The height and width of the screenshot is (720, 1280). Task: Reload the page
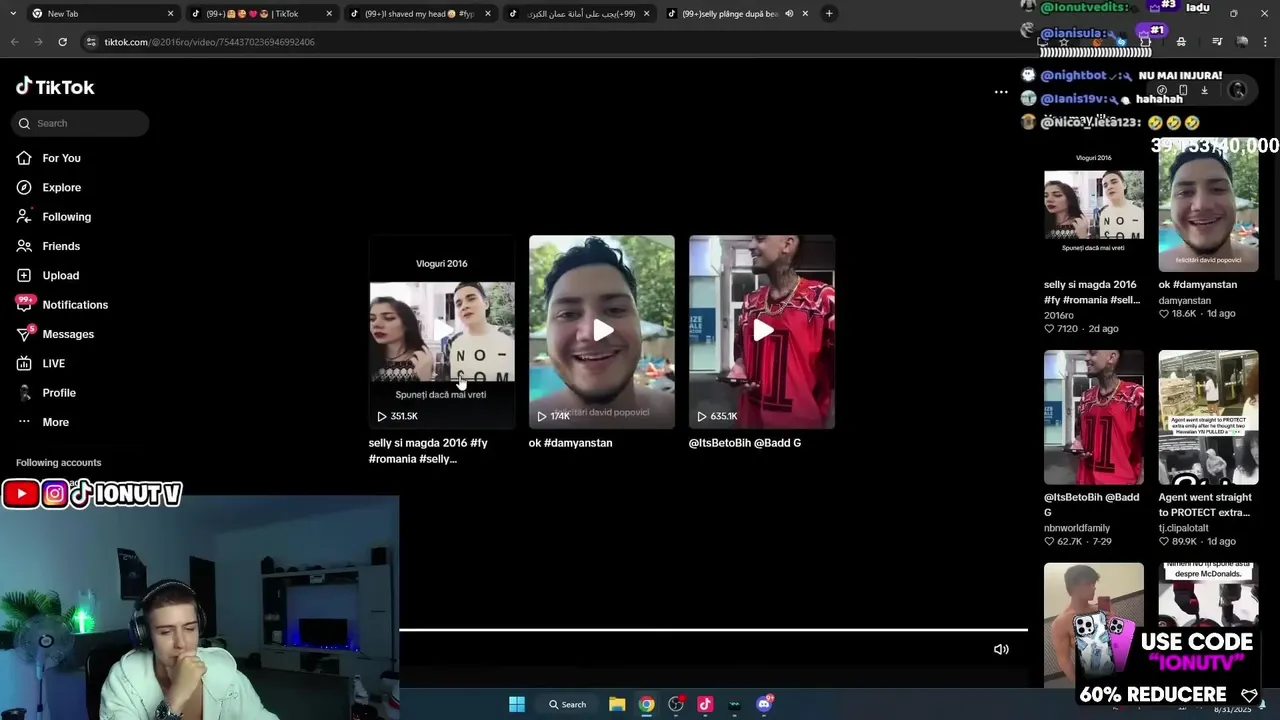tap(62, 42)
